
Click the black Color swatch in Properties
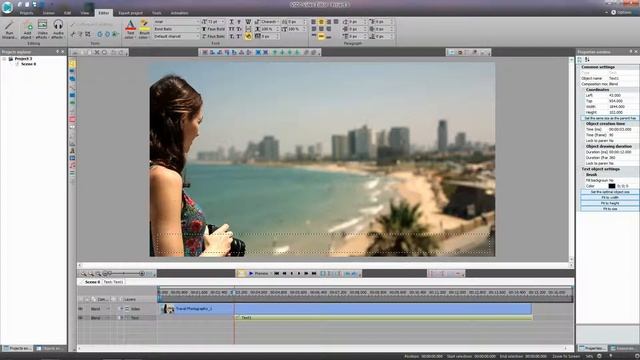pos(611,186)
